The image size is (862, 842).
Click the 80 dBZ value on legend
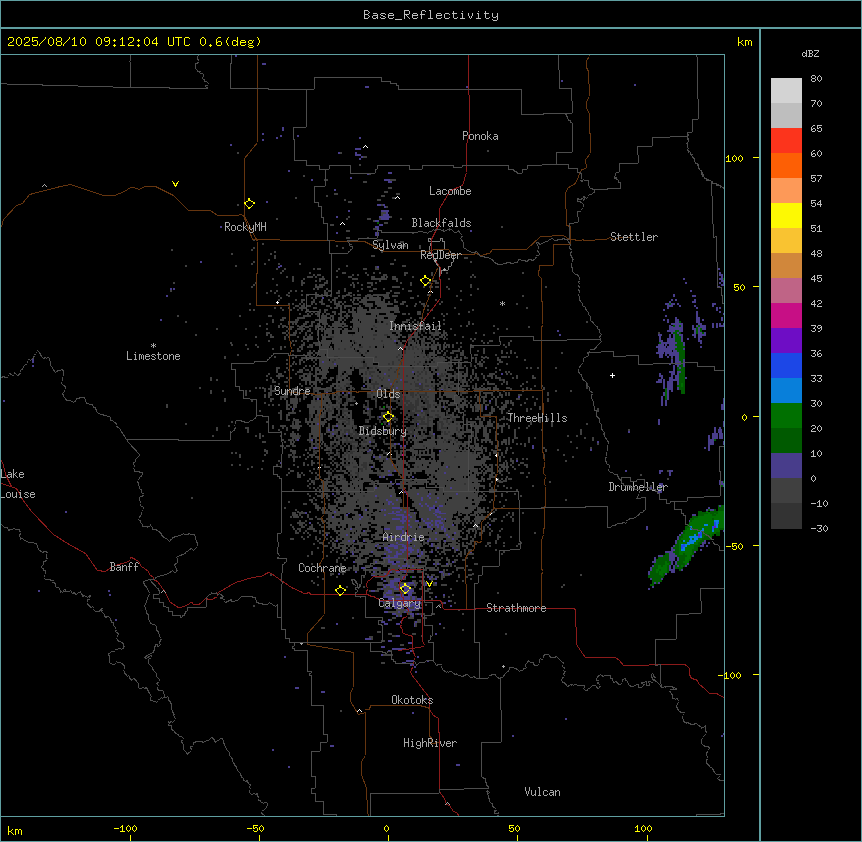pyautogui.click(x=816, y=79)
